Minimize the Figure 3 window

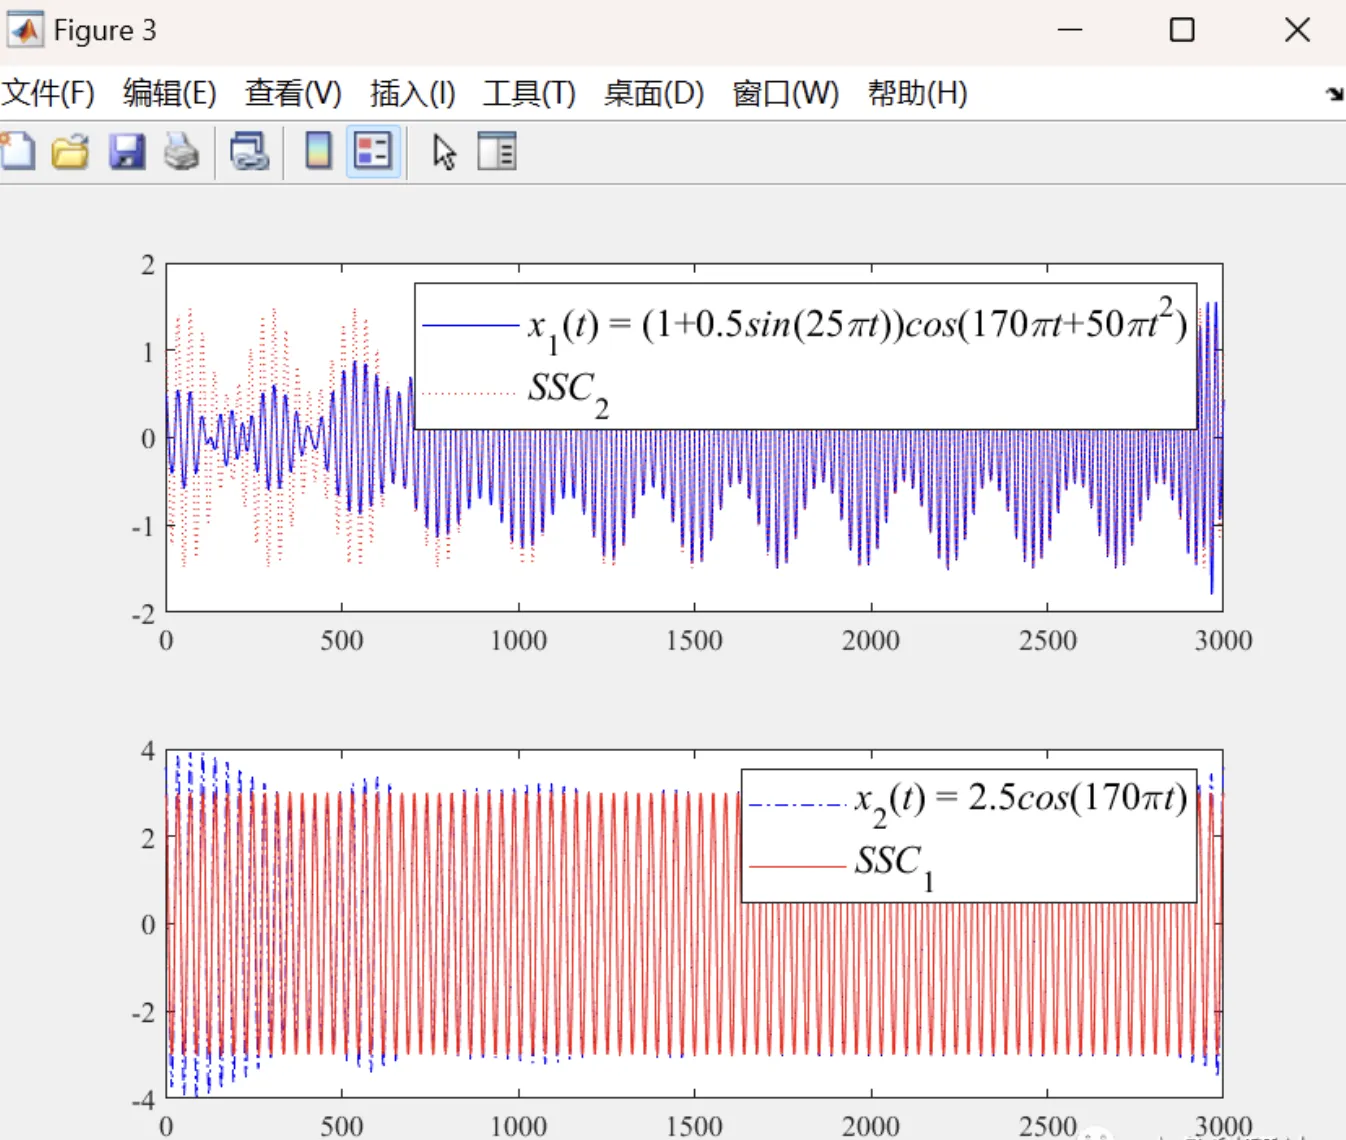tap(1070, 30)
